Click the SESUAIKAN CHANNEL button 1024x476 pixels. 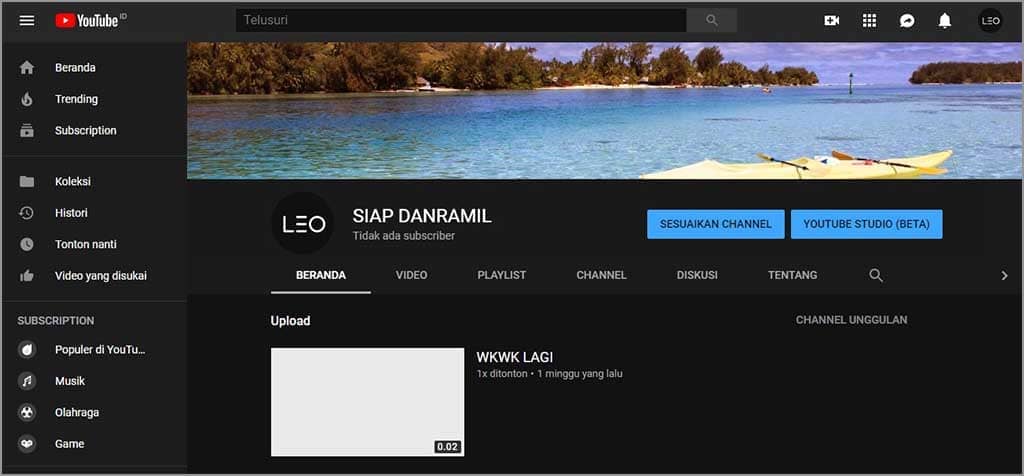(x=716, y=224)
